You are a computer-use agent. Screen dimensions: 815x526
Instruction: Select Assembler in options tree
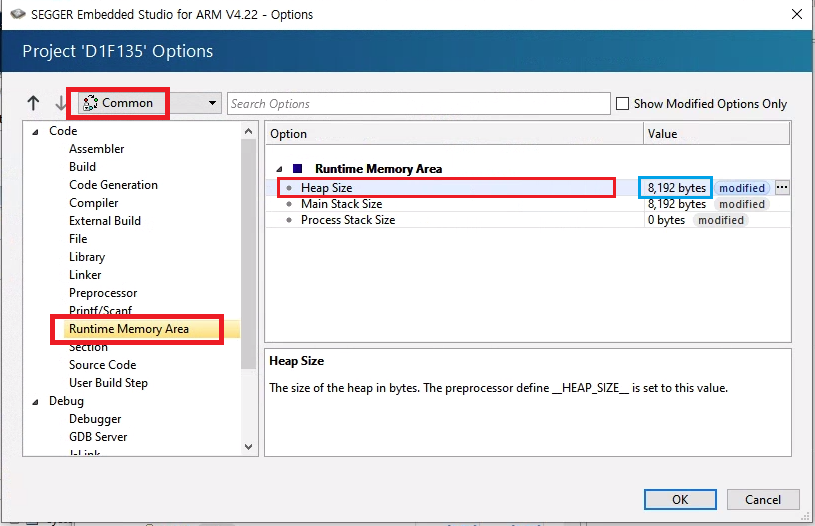point(97,149)
